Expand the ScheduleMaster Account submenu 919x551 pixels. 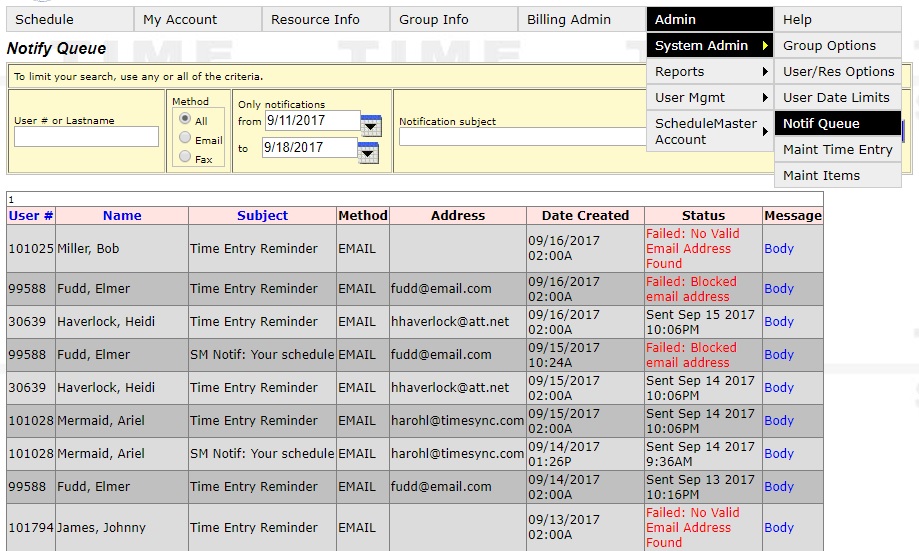pyautogui.click(x=710, y=131)
